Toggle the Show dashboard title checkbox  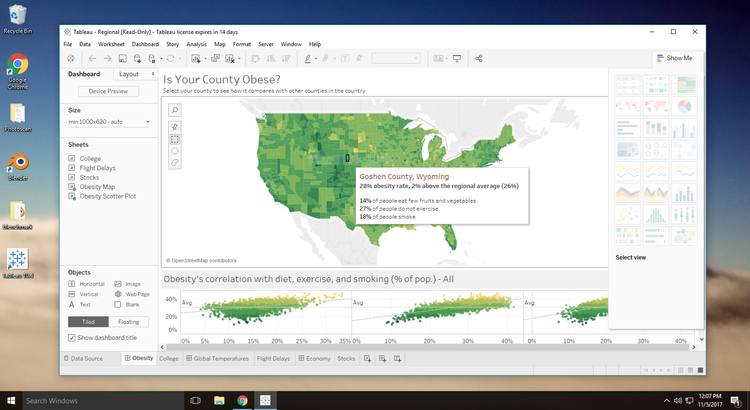pyautogui.click(x=72, y=338)
